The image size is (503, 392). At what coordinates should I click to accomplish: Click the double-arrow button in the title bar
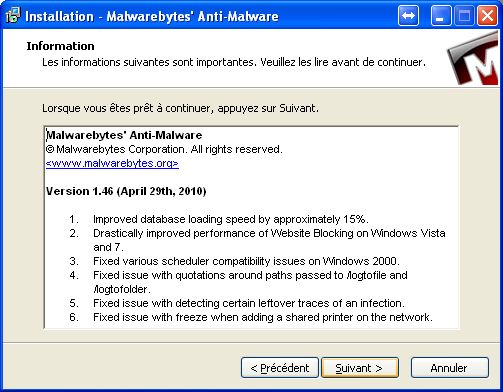click(x=408, y=16)
